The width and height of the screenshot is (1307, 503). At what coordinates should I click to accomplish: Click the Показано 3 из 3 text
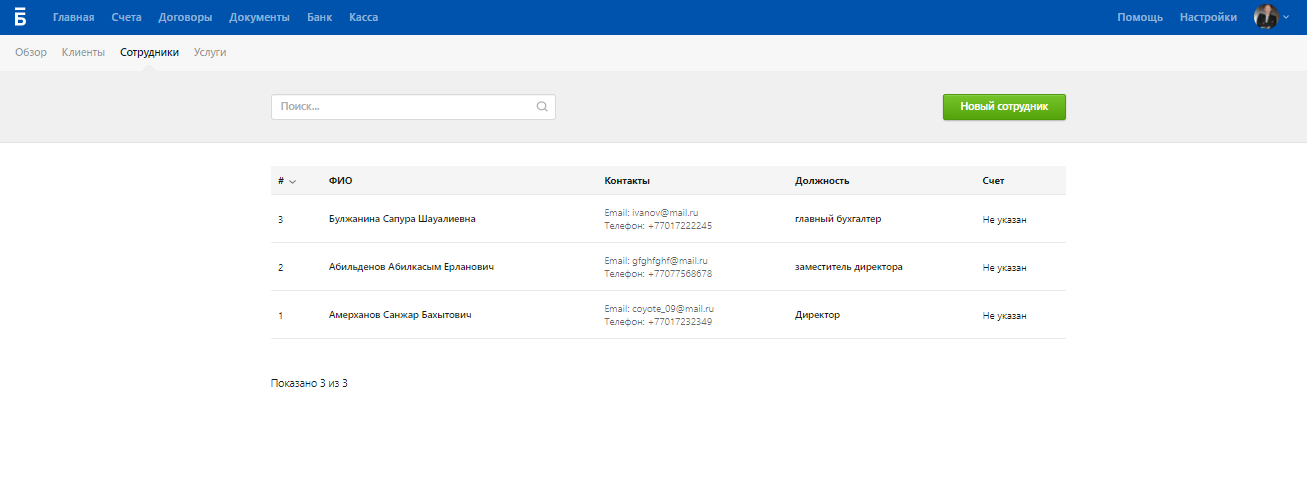pos(309,384)
